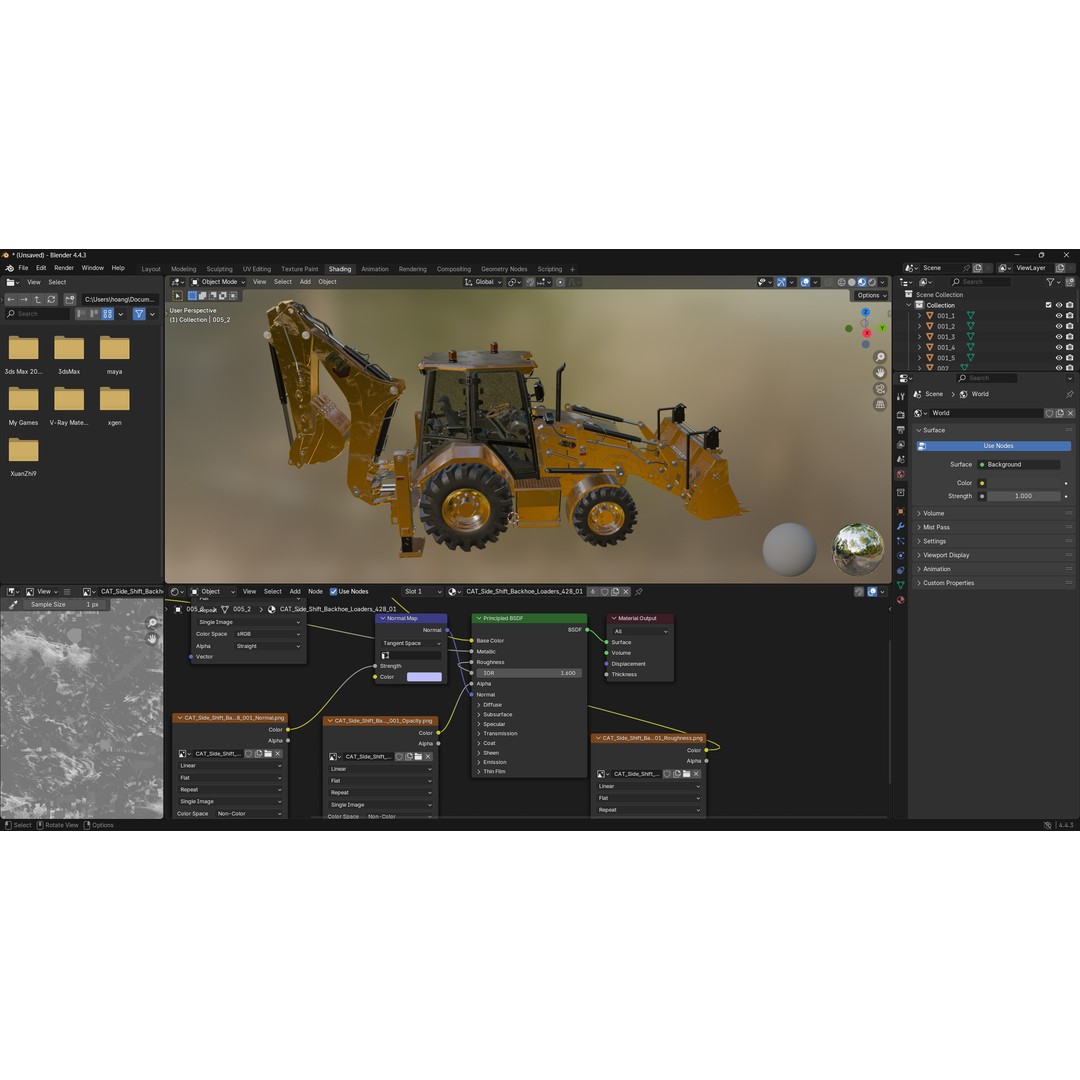Click the pan hand gizmo in viewport
This screenshot has height=1080, width=1080.
coord(880,373)
